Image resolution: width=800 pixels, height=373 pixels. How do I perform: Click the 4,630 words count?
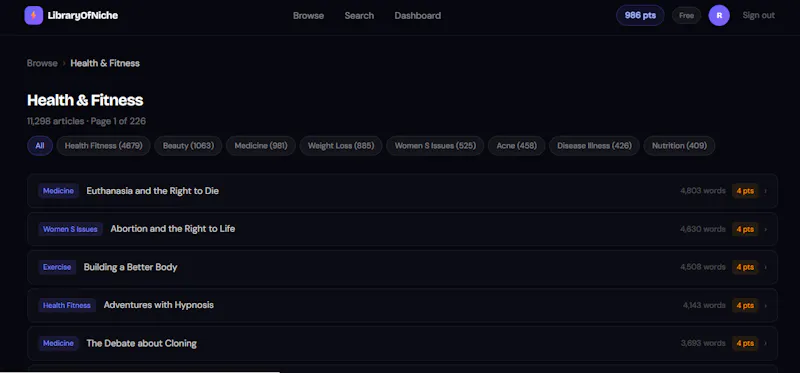703,229
